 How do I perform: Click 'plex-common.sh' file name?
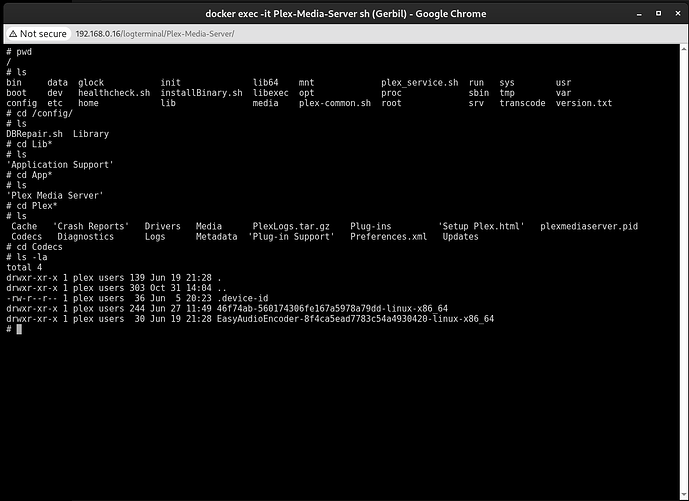tap(335, 103)
